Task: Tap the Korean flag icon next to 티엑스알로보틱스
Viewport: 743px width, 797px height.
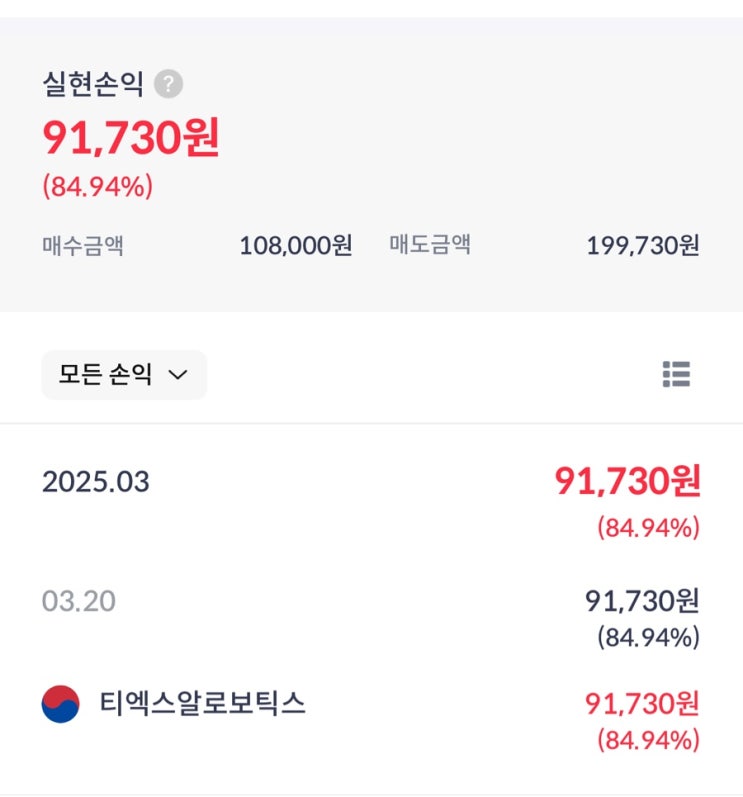Action: pyautogui.click(x=60, y=704)
